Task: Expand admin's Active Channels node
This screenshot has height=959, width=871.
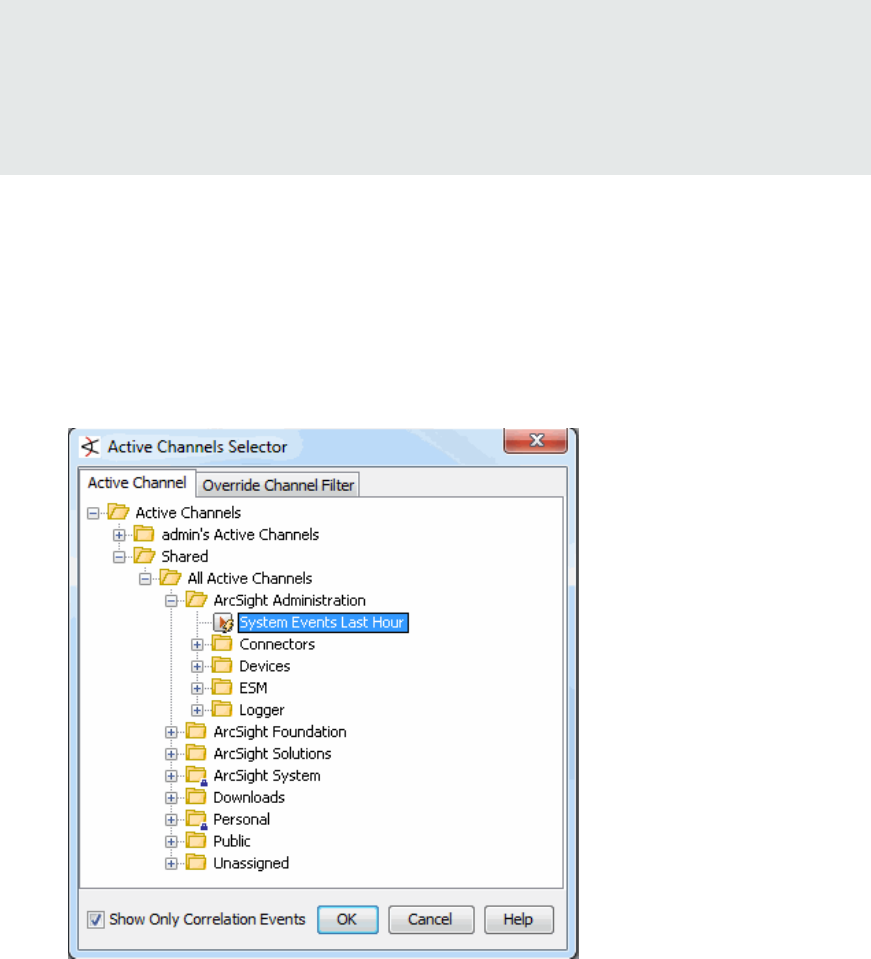Action: 119,535
